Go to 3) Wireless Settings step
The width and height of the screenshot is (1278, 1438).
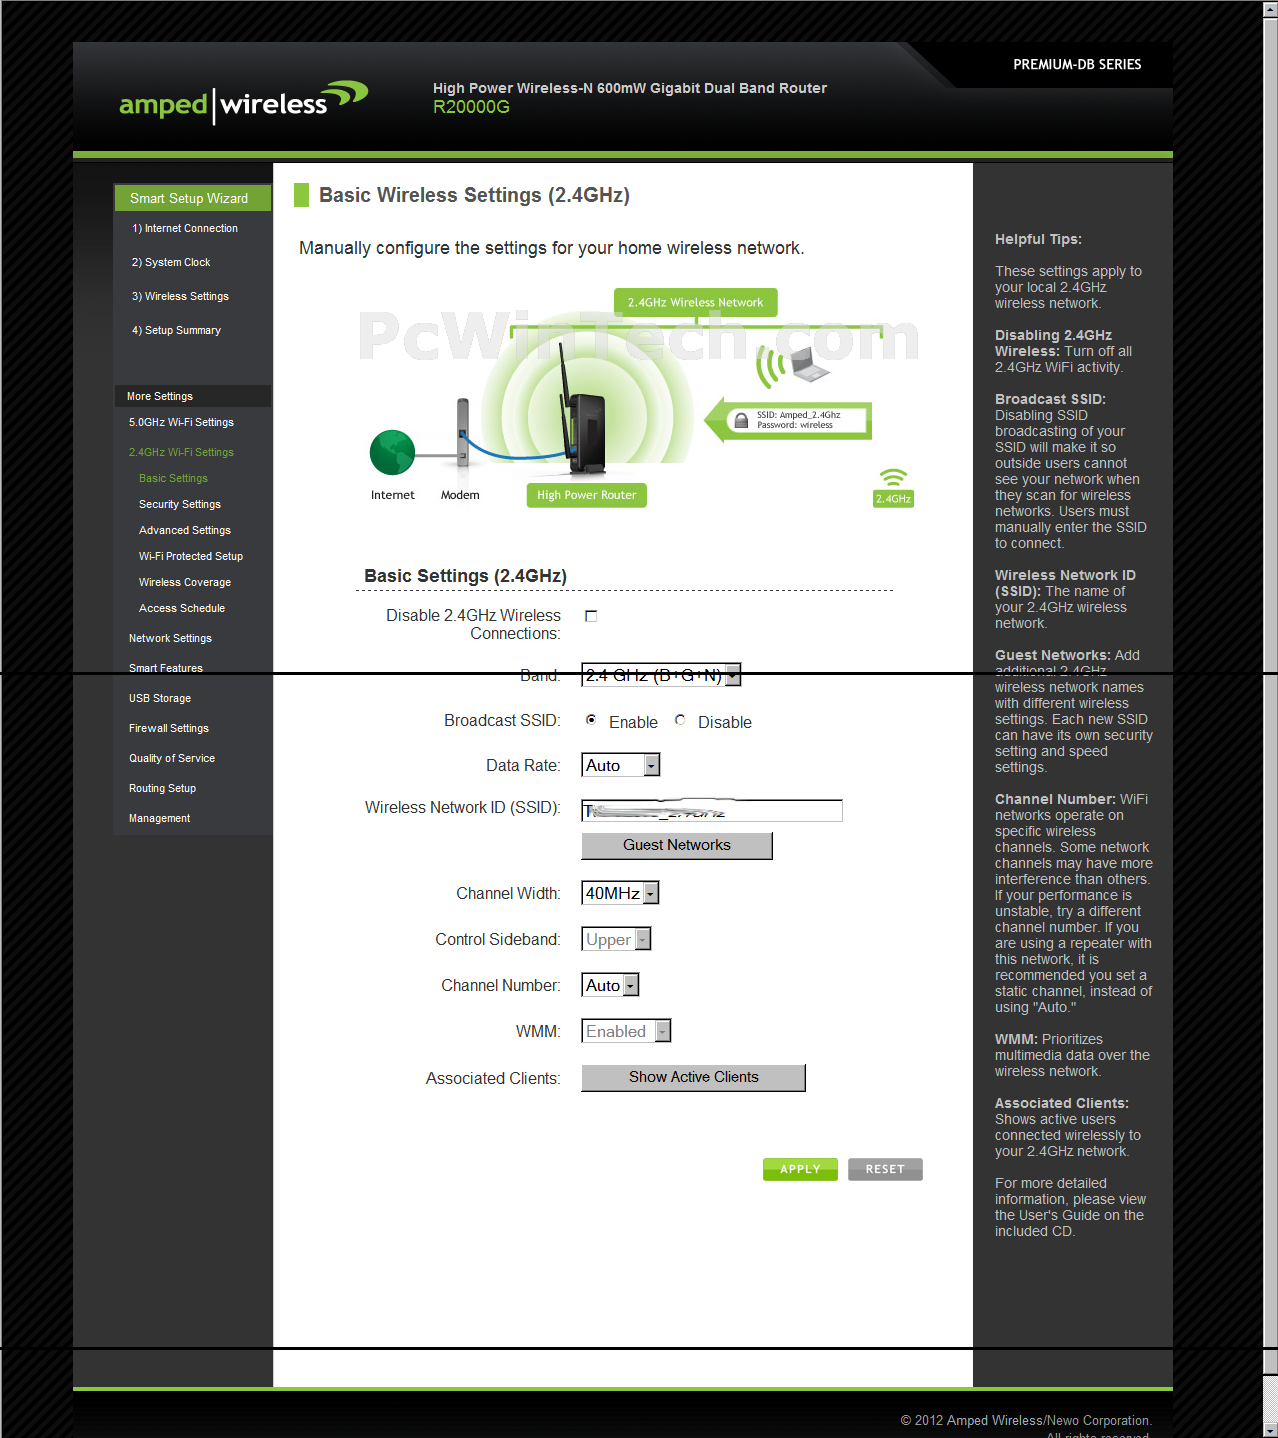(180, 296)
